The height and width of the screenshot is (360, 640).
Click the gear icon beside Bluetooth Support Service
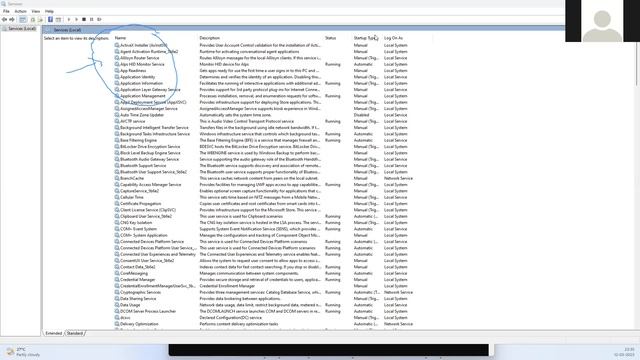117,165
